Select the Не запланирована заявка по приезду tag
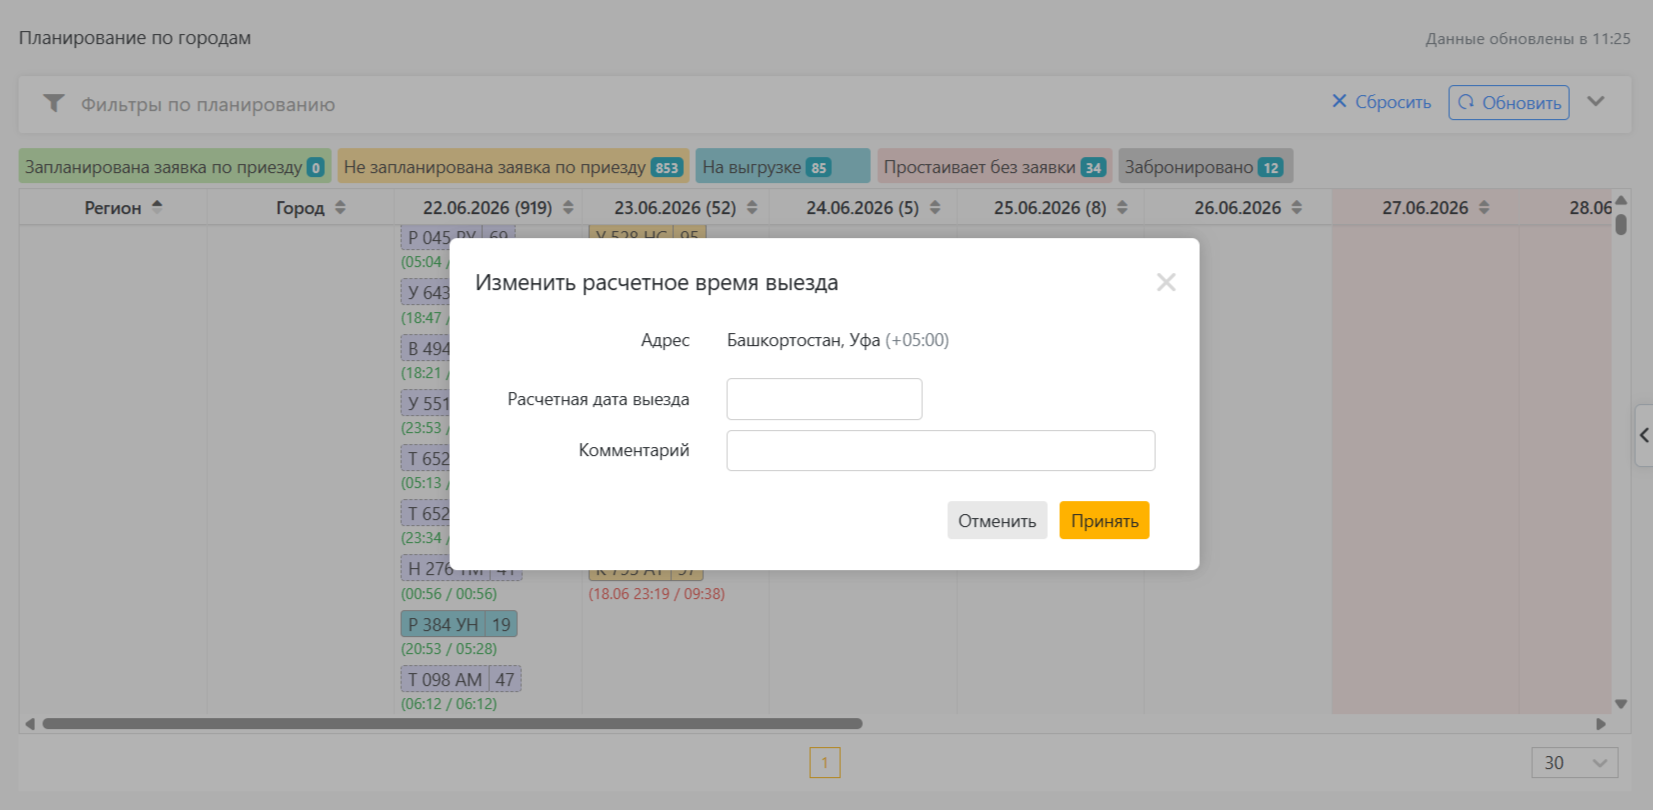Viewport: 1653px width, 810px height. coord(513,167)
